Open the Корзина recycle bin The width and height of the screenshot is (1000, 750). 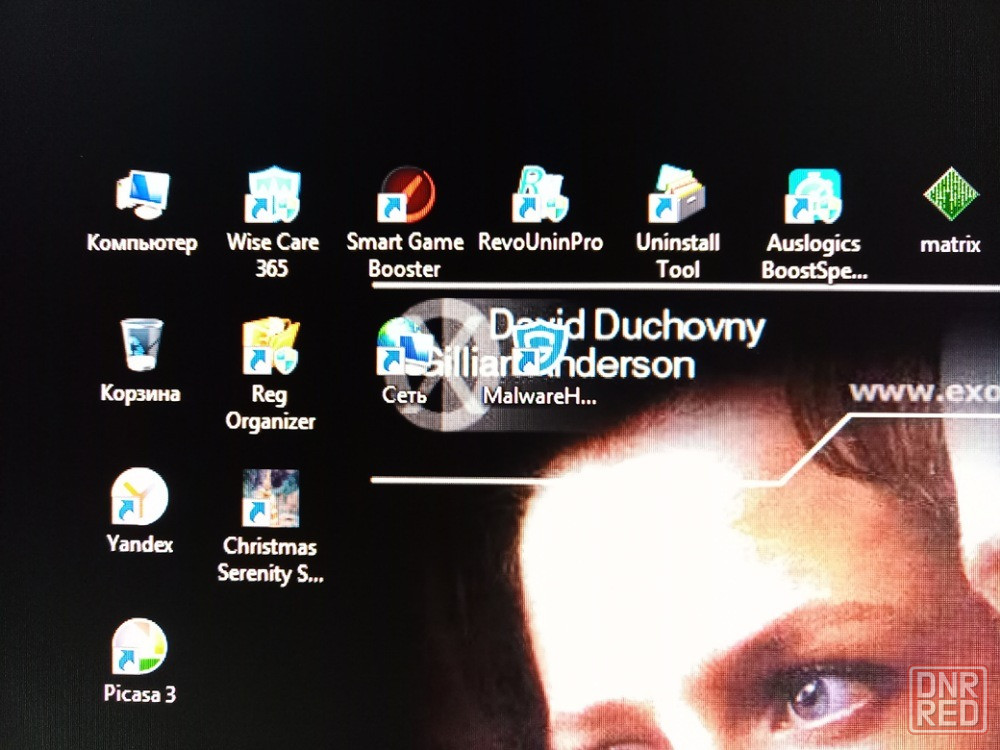(140, 346)
